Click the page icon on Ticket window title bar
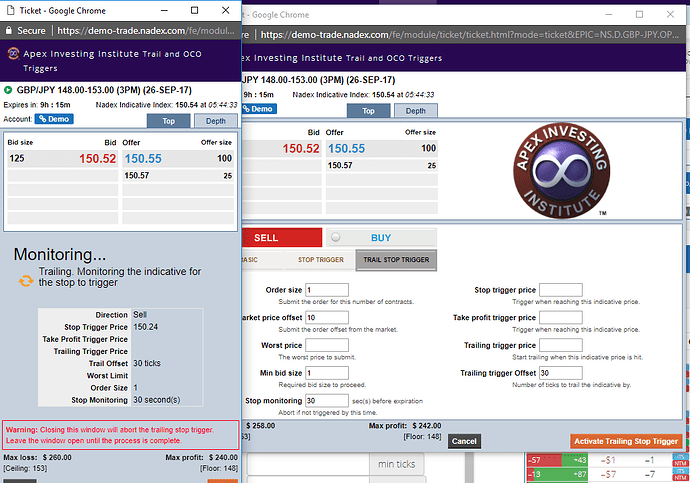The width and height of the screenshot is (690, 483). [x=10, y=11]
